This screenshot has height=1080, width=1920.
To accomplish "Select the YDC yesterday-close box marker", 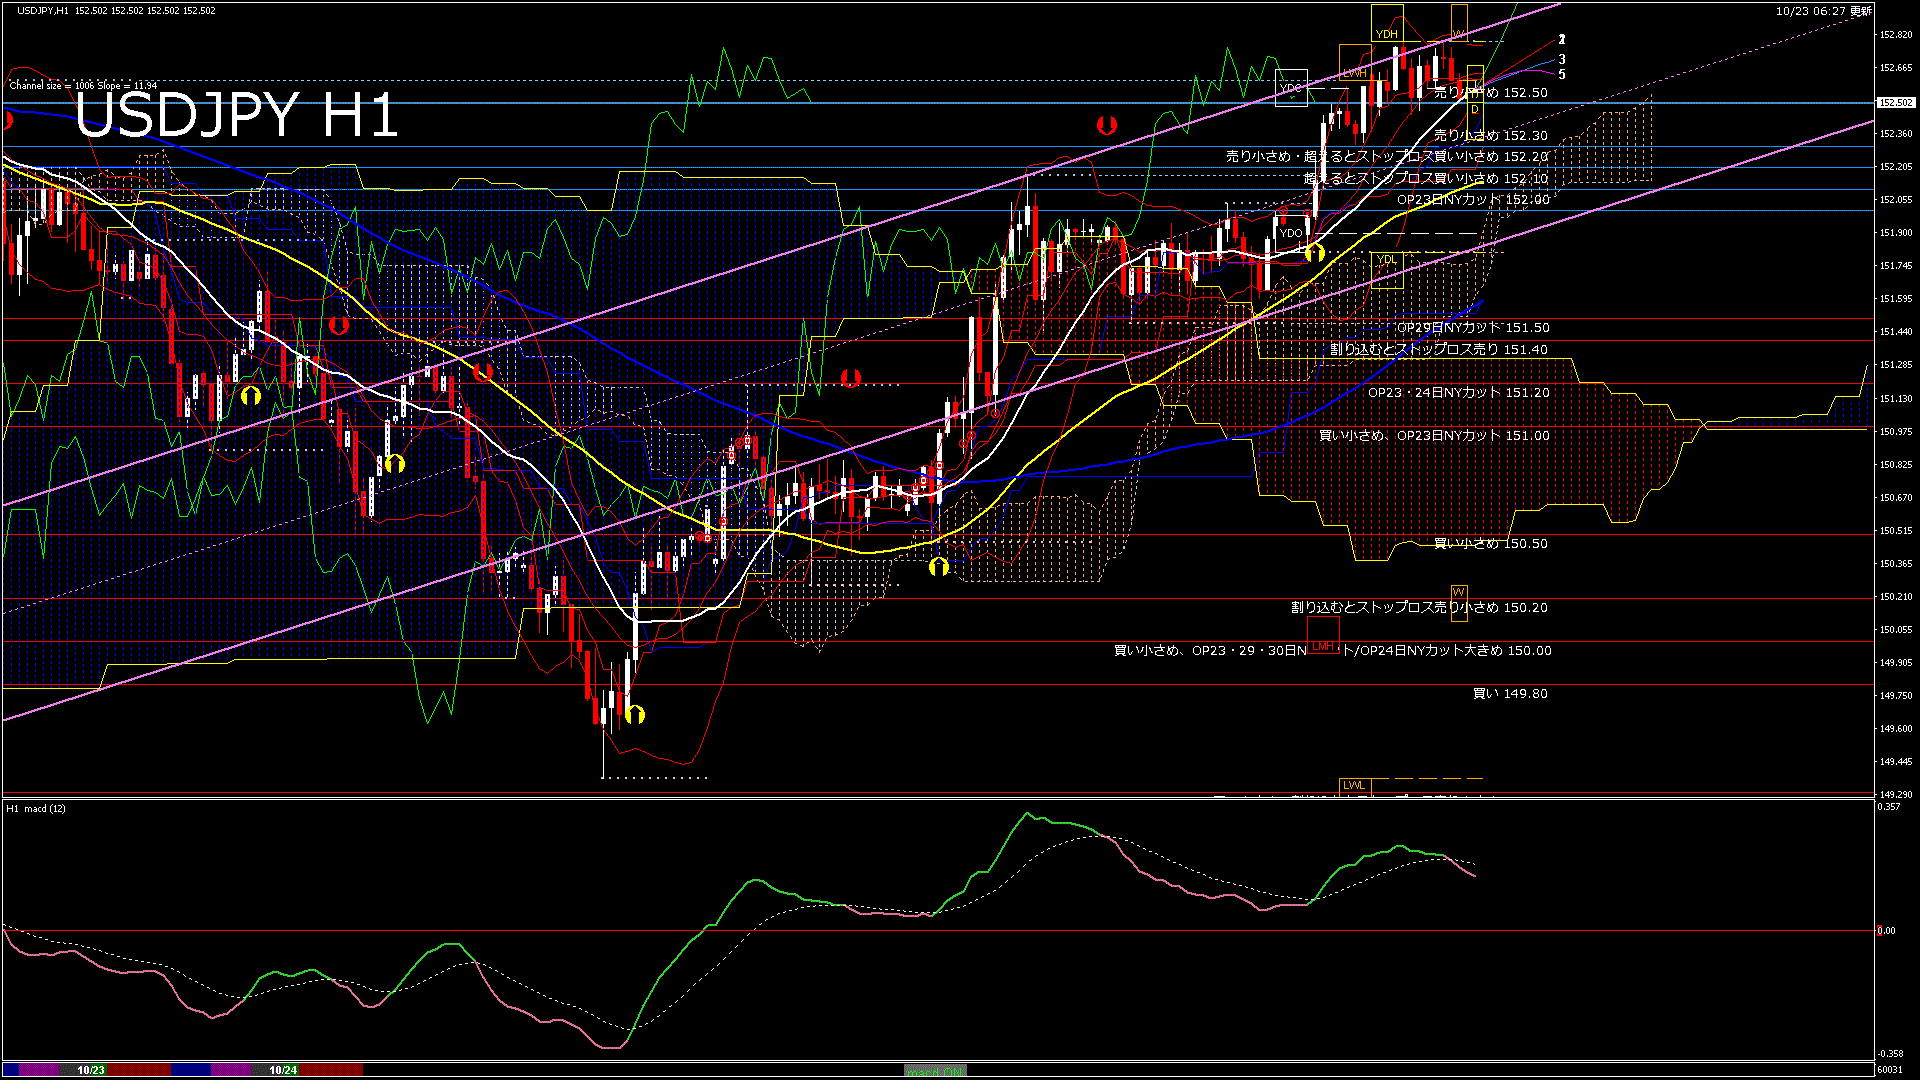I will click(1291, 89).
